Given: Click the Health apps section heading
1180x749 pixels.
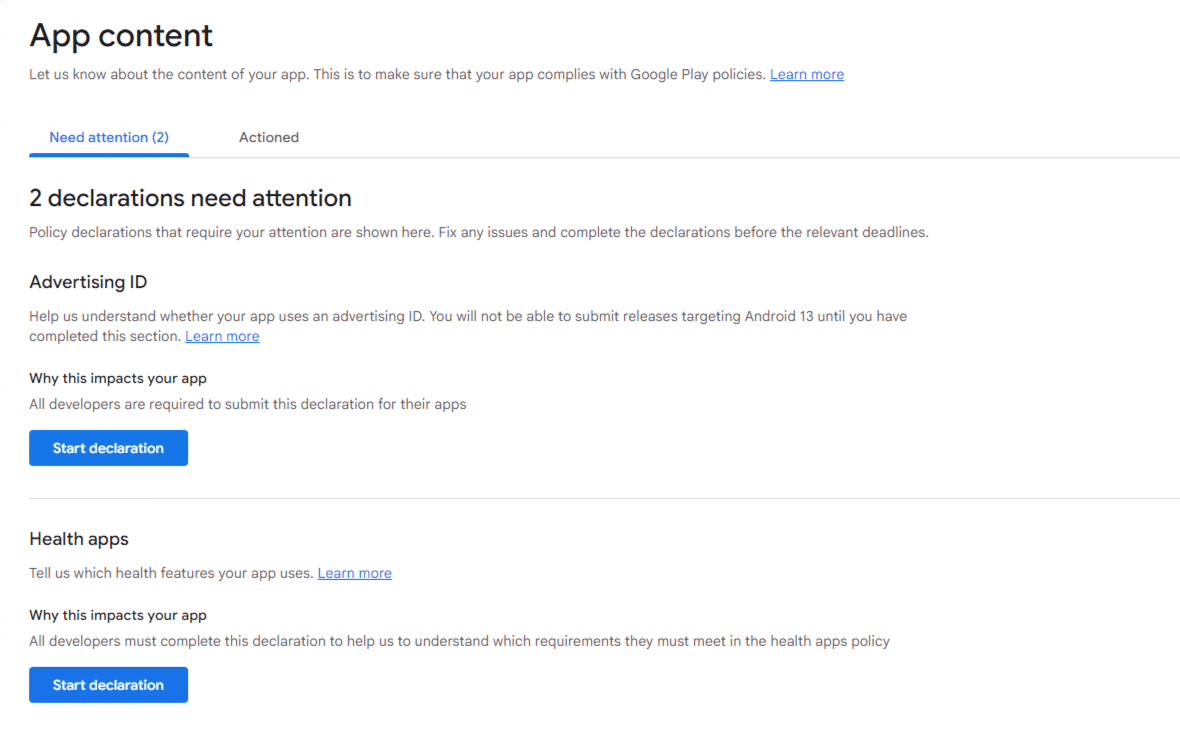Looking at the screenshot, I should [79, 539].
